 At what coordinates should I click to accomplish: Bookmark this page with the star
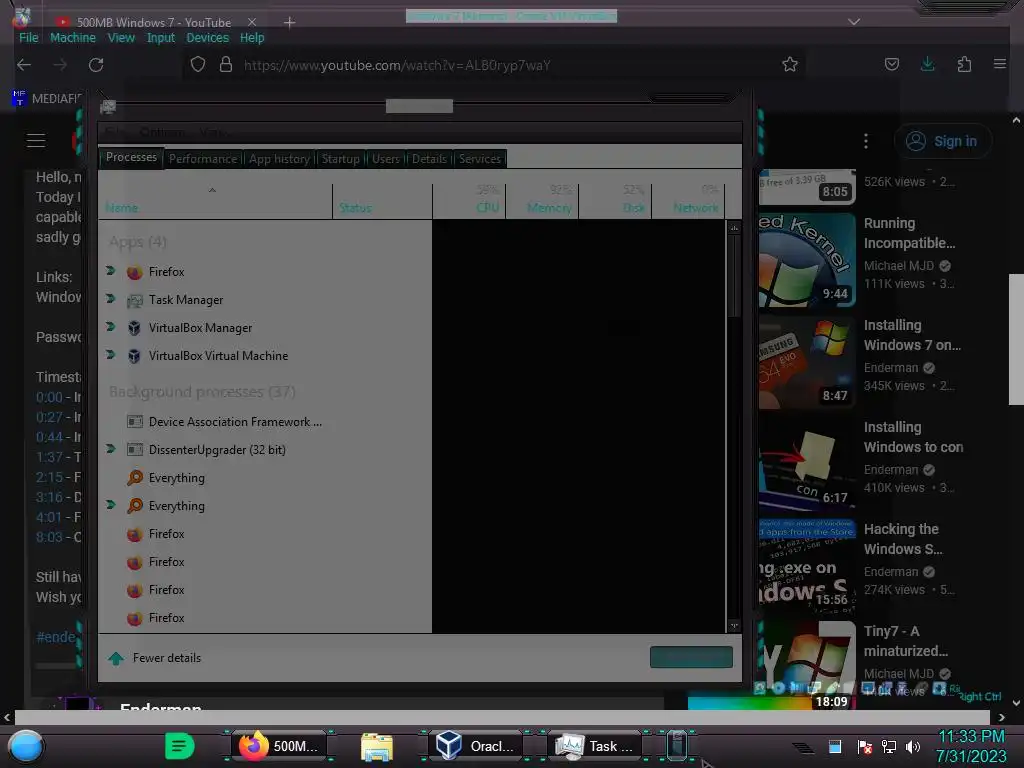pyautogui.click(x=790, y=64)
